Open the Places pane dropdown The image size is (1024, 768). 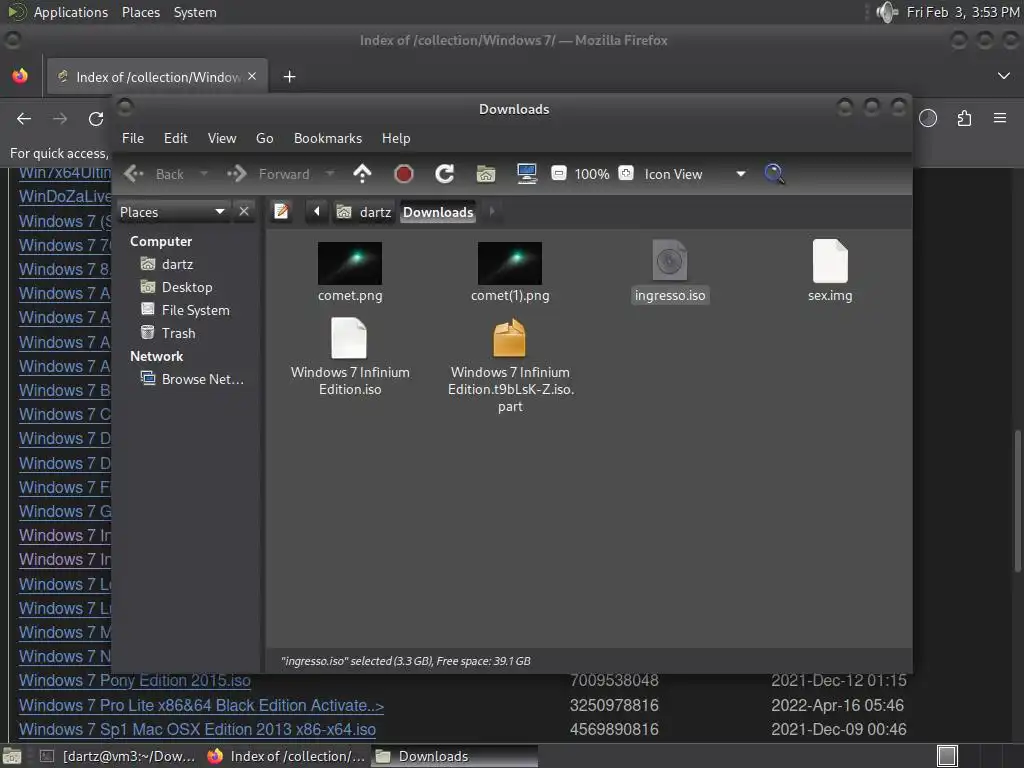[x=173, y=212]
